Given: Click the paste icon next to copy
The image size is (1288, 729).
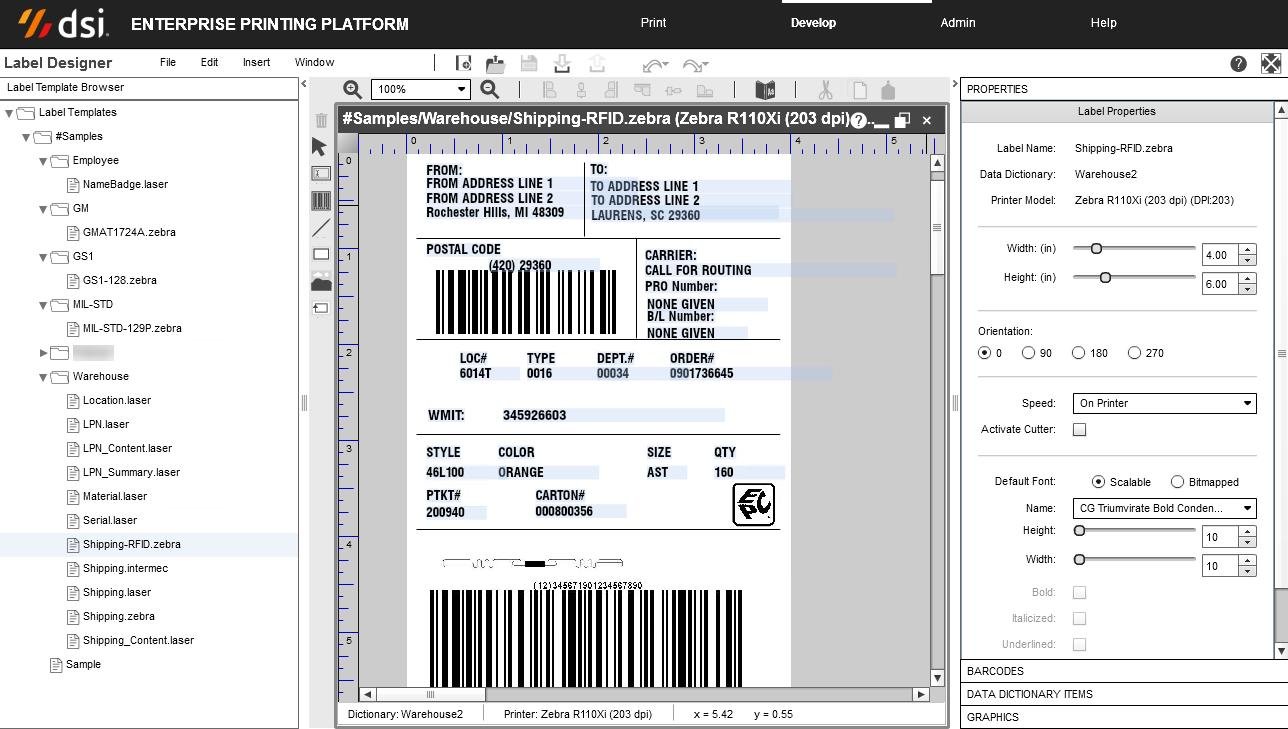Looking at the screenshot, I should (888, 90).
